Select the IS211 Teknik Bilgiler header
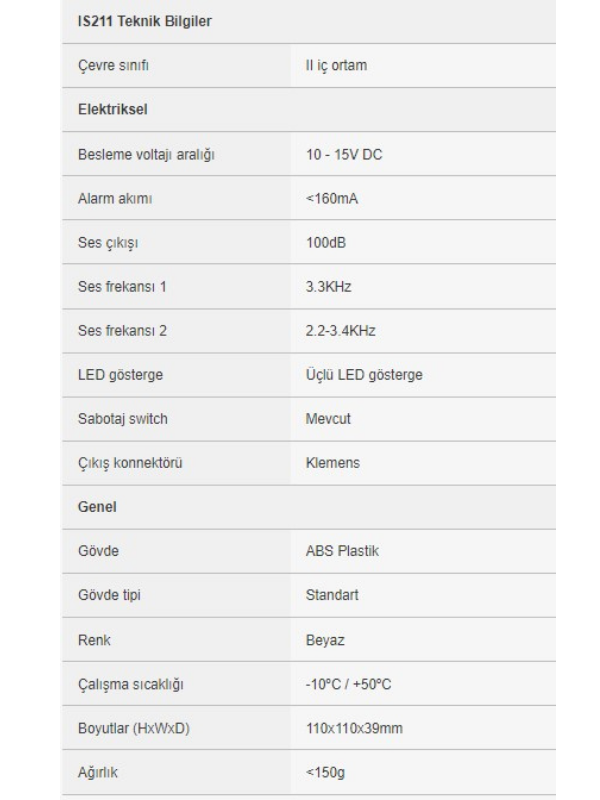Screen dimensions: 600x800 [x=144, y=21]
